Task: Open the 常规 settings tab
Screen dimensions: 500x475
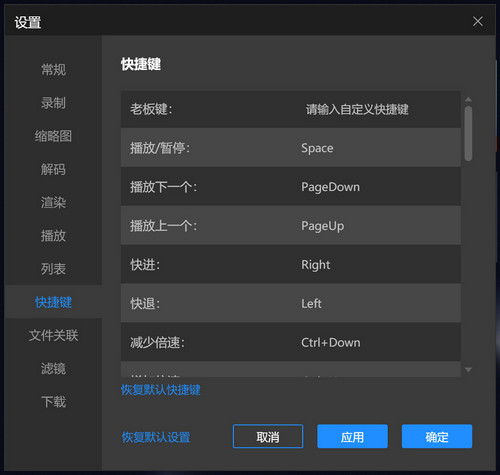Action: click(53, 70)
